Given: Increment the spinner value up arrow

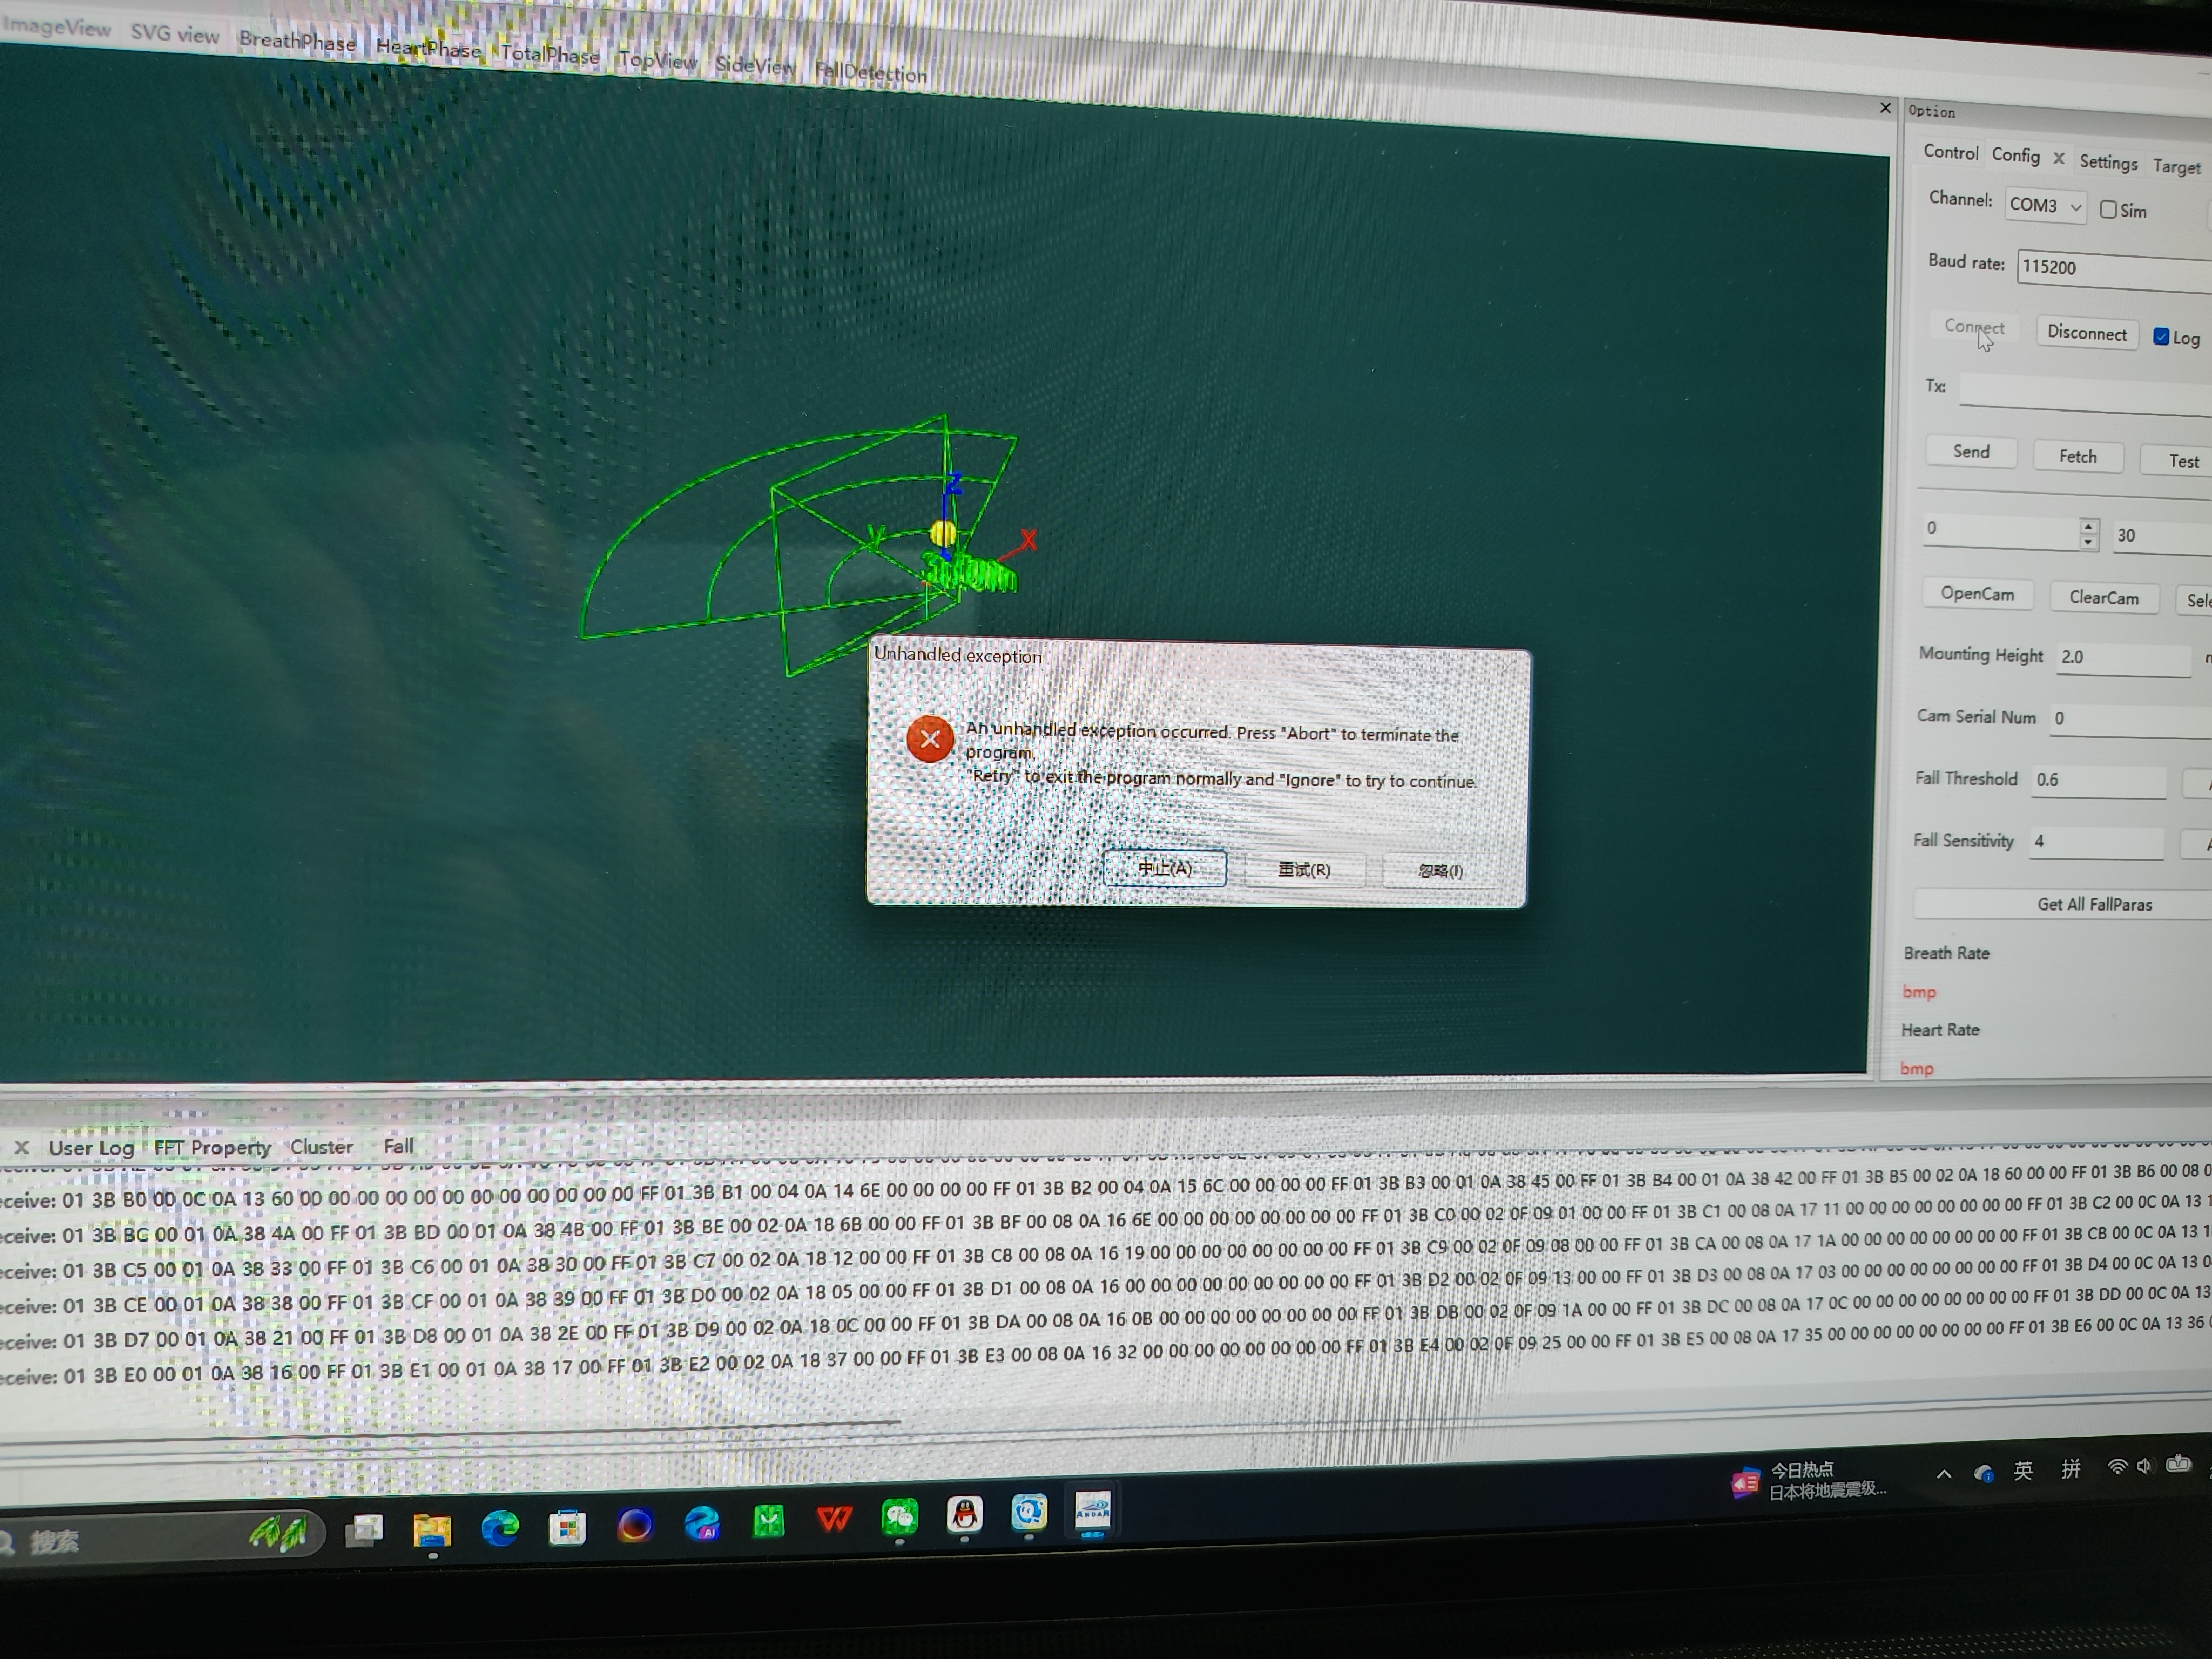Looking at the screenshot, I should (2088, 526).
